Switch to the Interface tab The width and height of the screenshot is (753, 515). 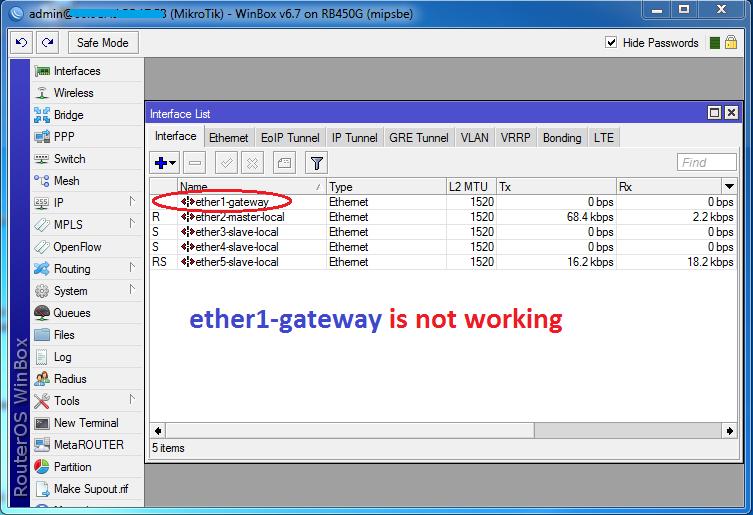coord(175,136)
